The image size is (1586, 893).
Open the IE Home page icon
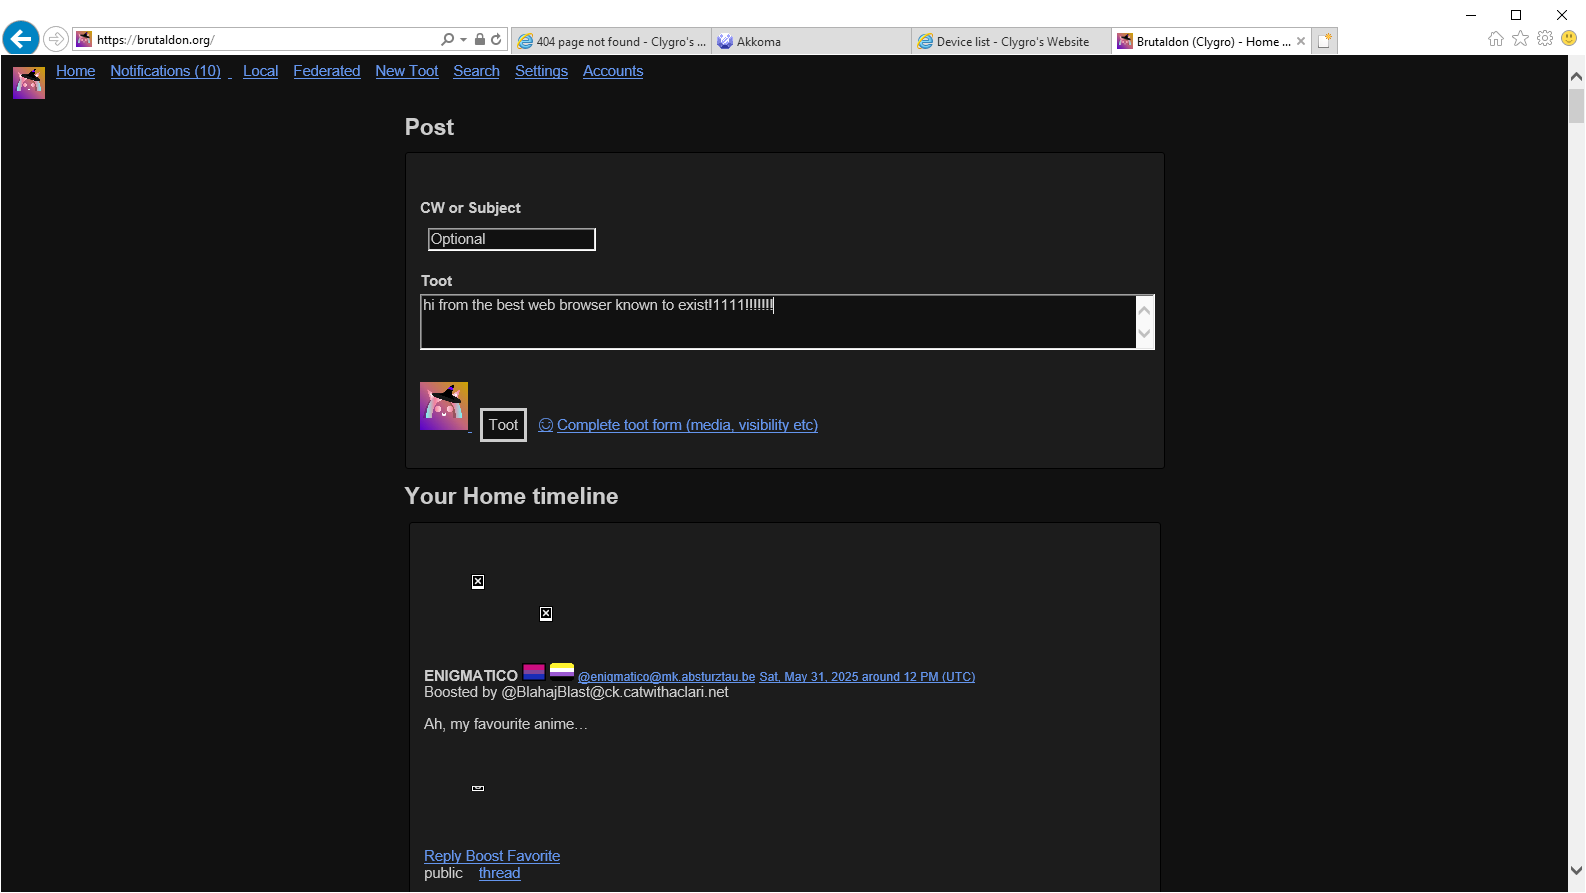pyautogui.click(x=1496, y=39)
